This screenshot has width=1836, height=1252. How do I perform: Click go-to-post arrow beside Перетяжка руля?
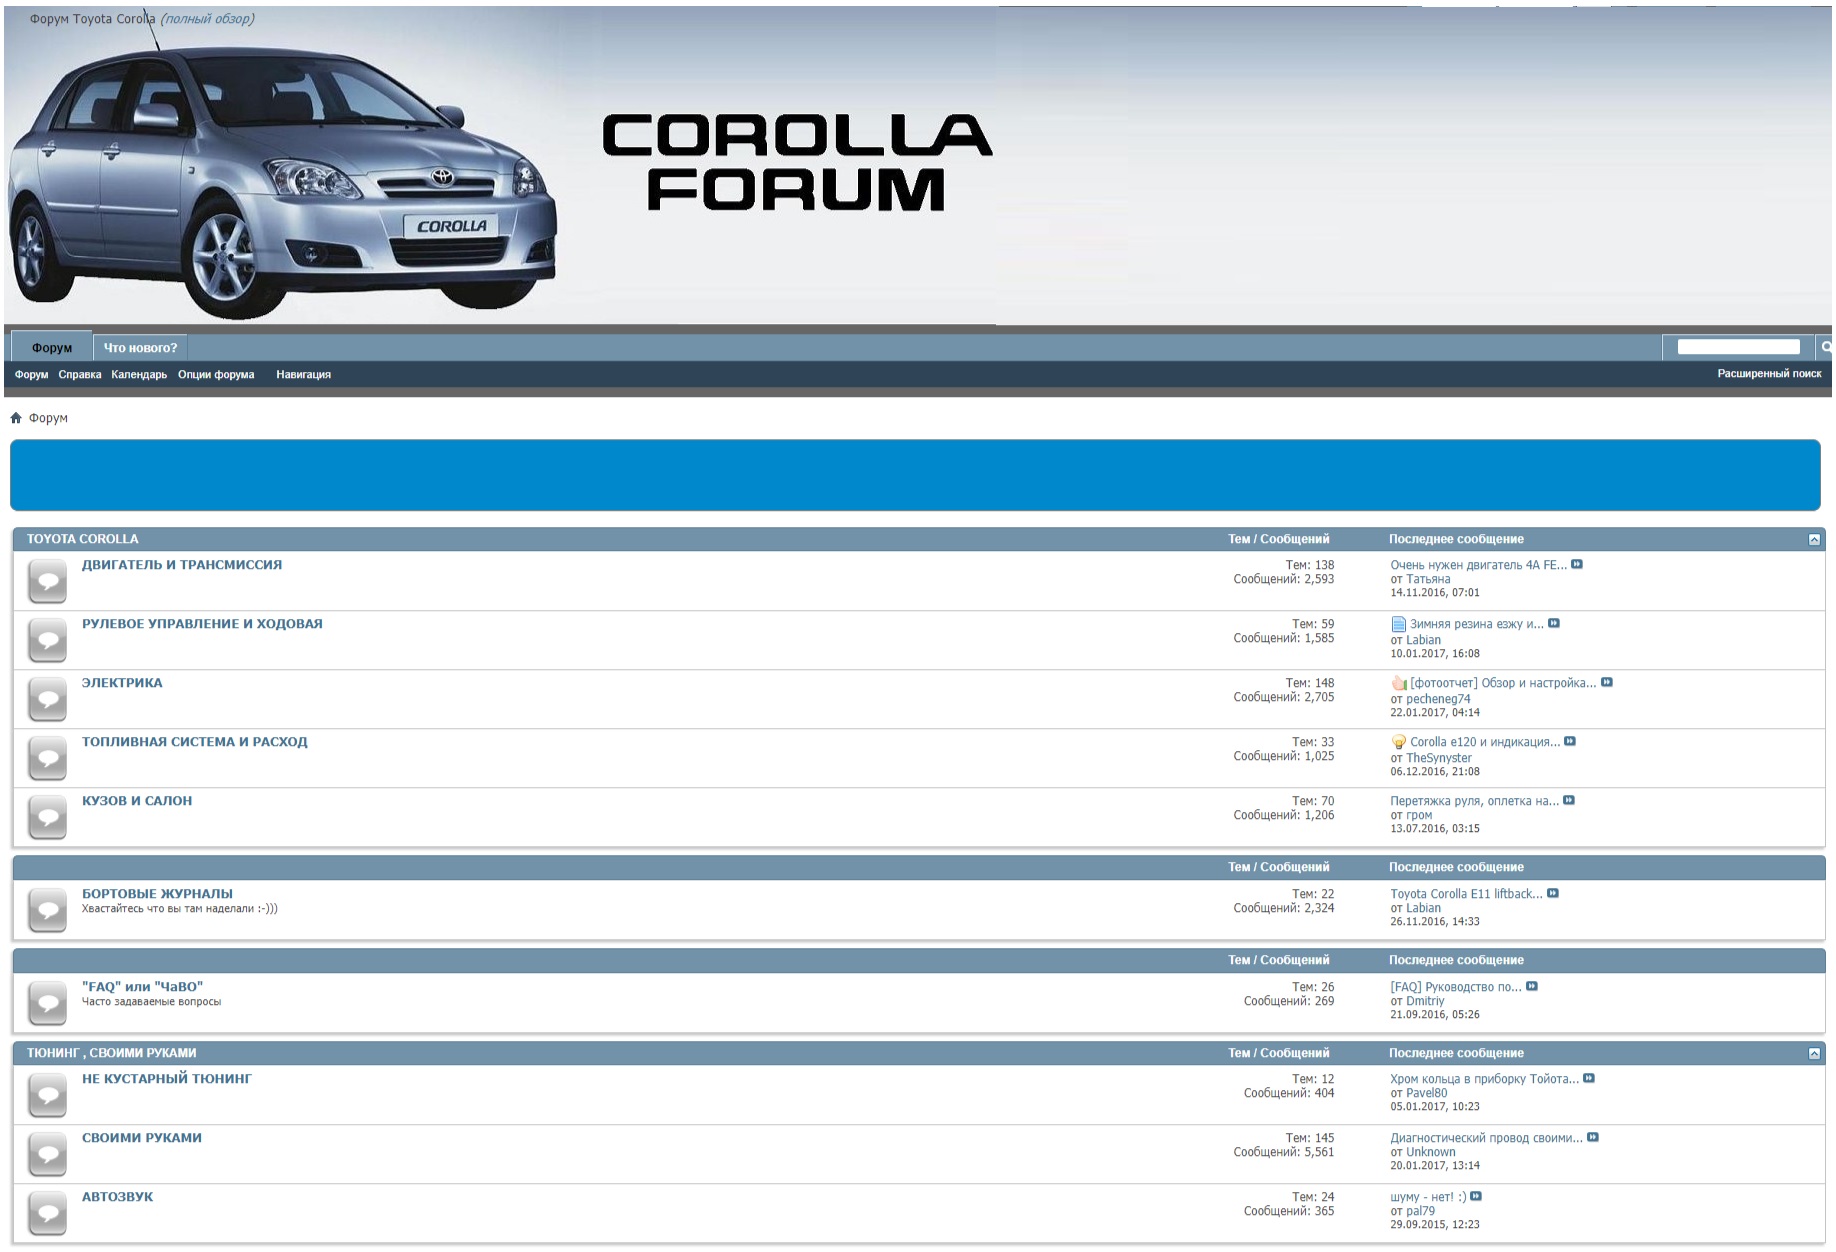click(x=1569, y=801)
